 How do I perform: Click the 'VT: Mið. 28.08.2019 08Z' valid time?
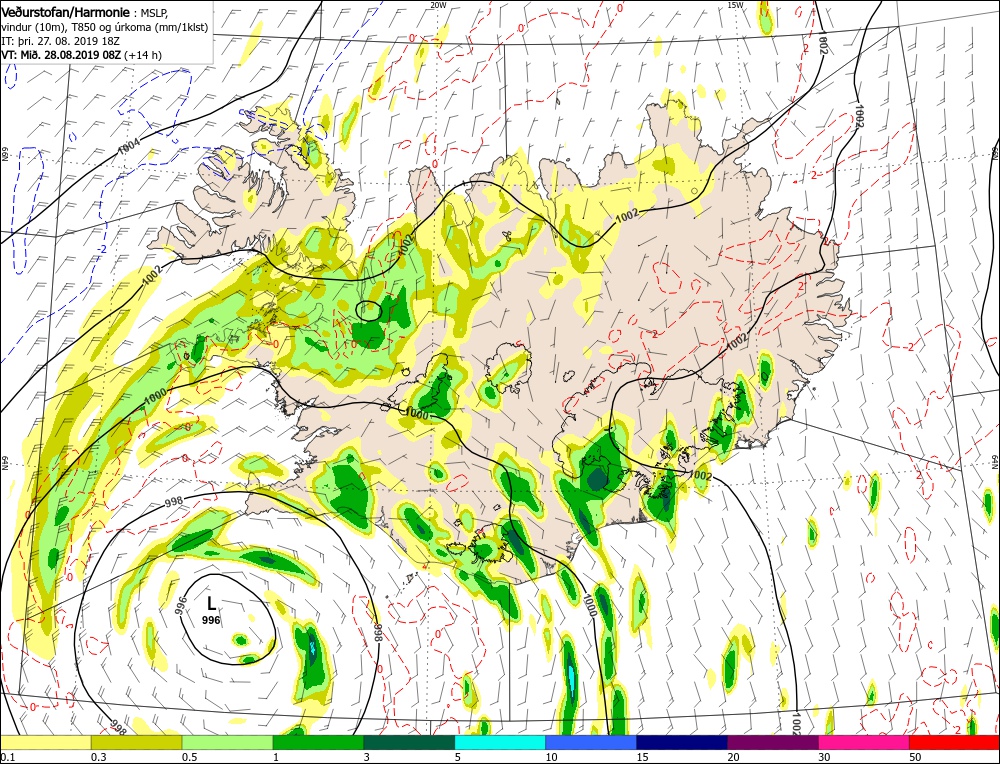(x=61, y=55)
